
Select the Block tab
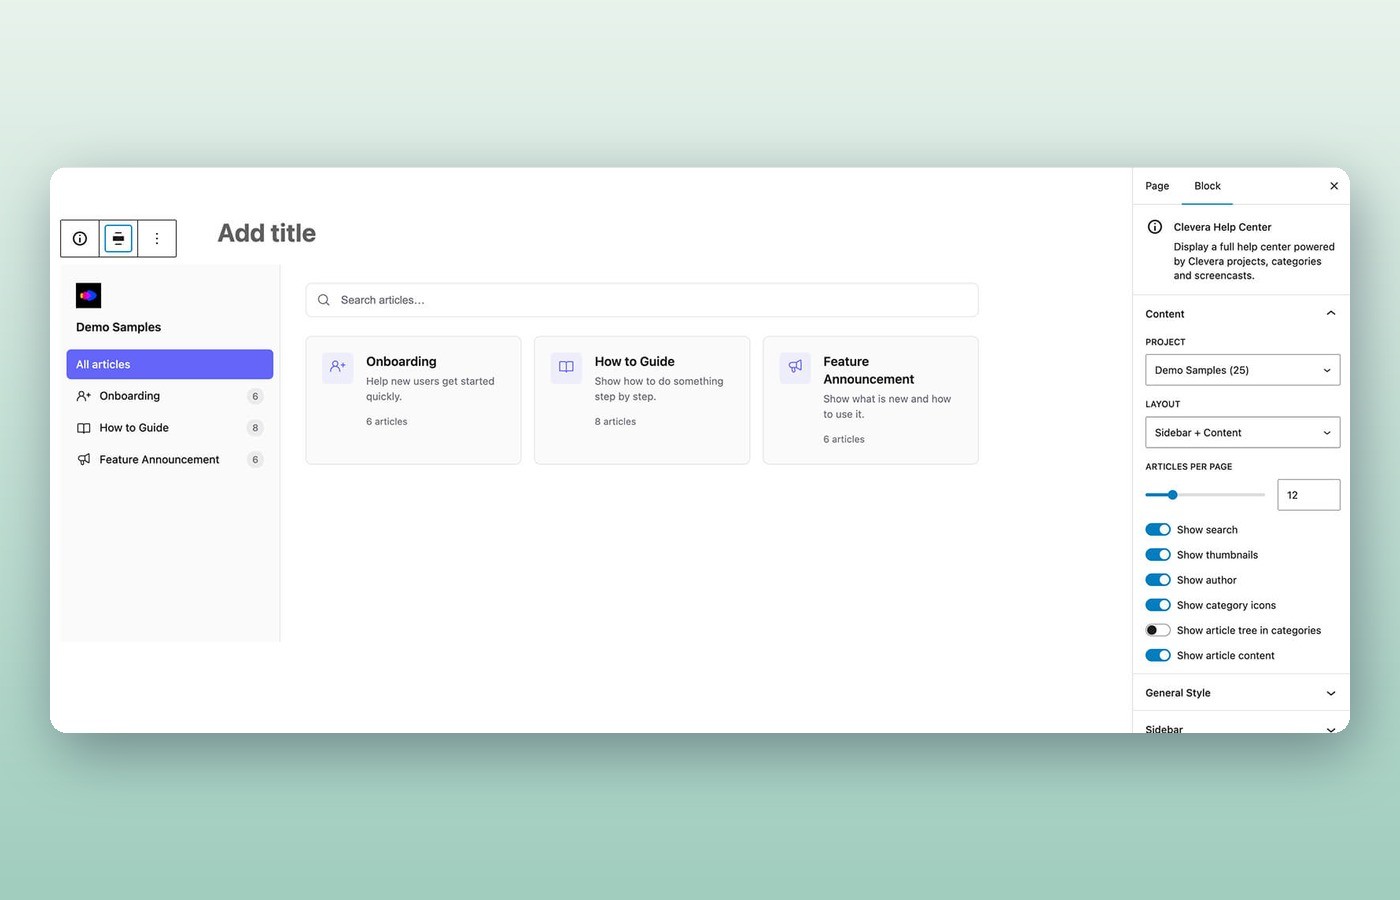pyautogui.click(x=1207, y=186)
